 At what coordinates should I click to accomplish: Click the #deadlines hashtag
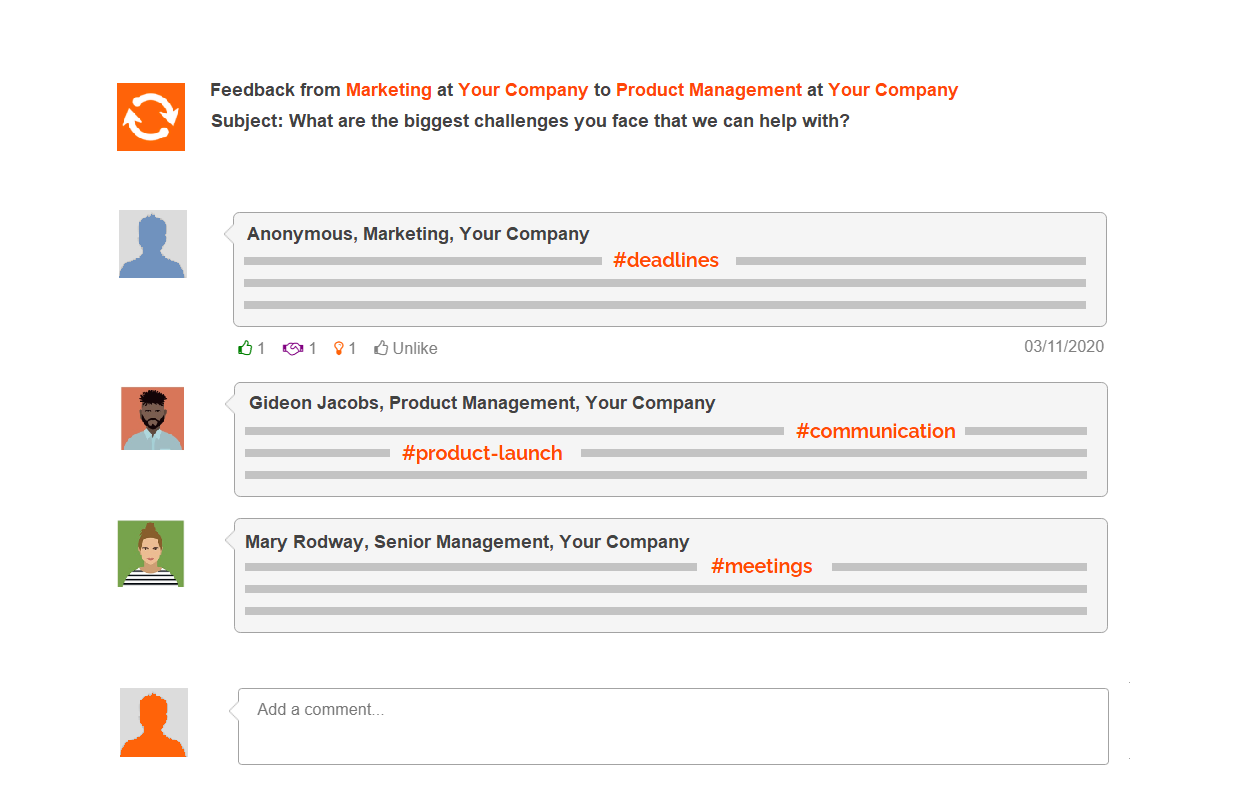click(x=666, y=260)
